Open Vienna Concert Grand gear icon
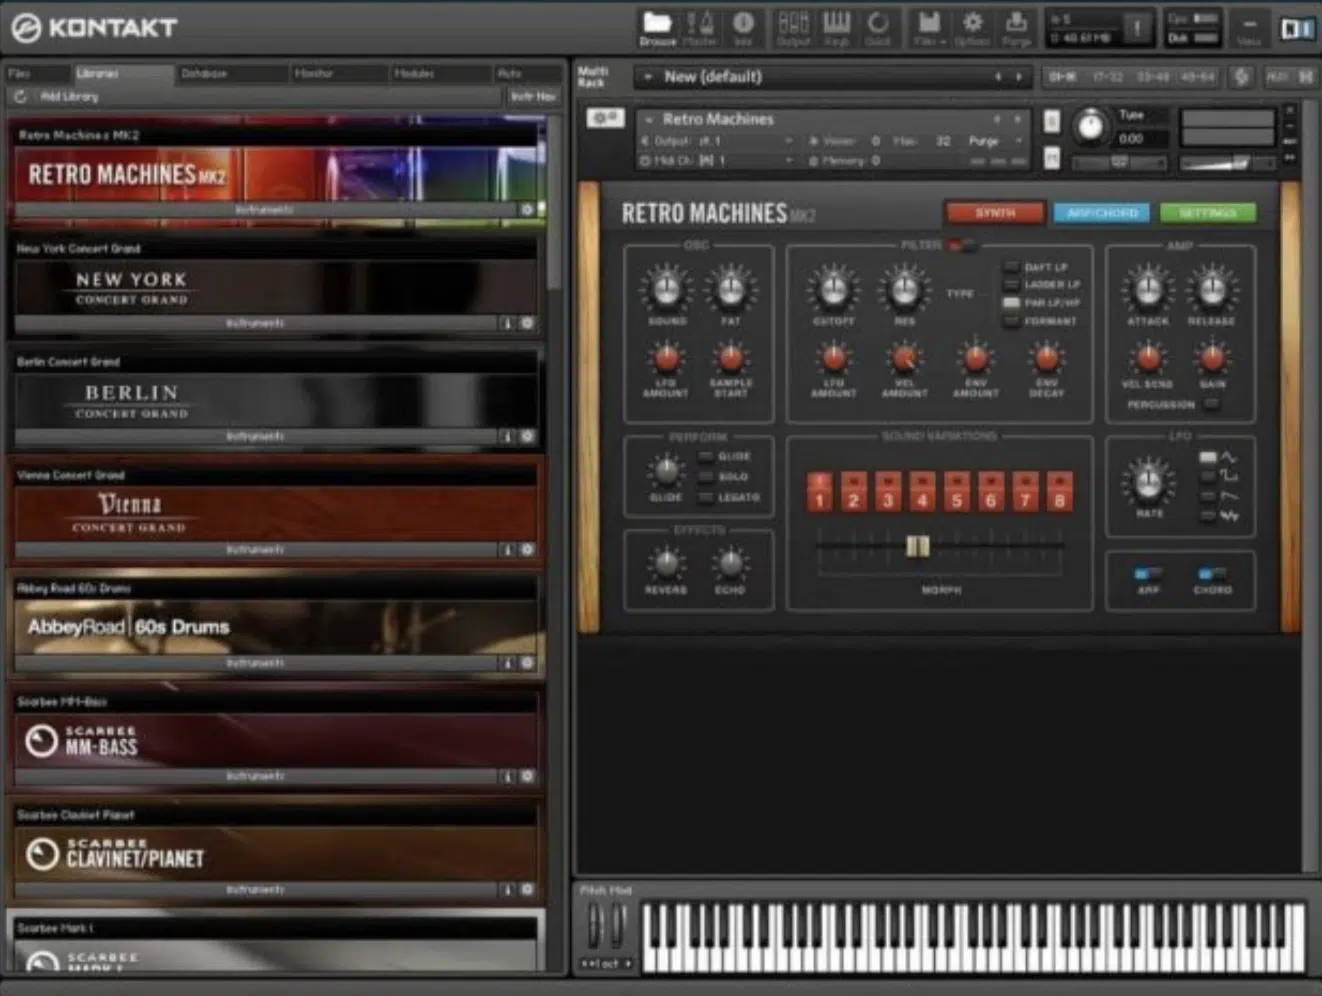Image resolution: width=1322 pixels, height=996 pixels. tap(527, 550)
